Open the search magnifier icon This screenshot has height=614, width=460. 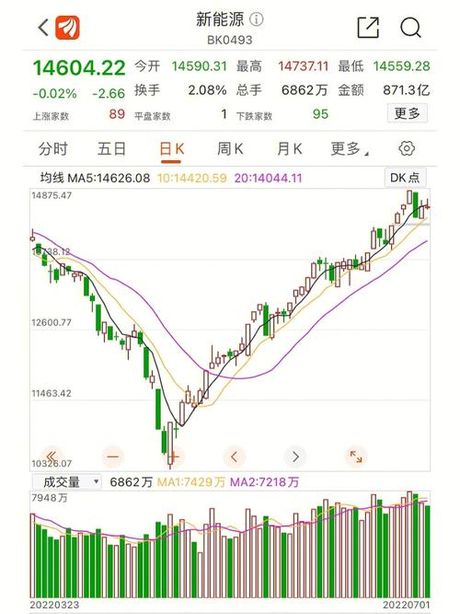pyautogui.click(x=411, y=28)
